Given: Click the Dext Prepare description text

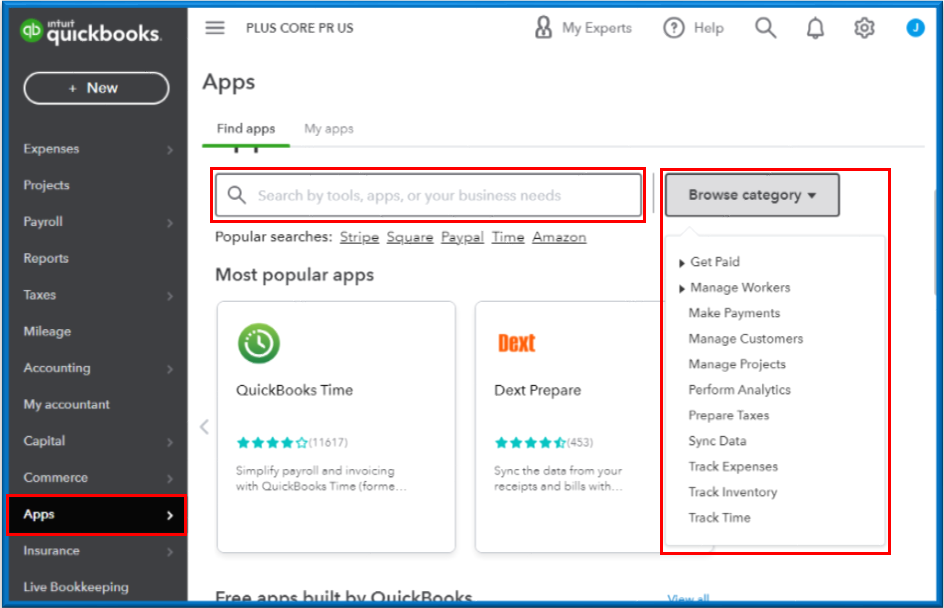Looking at the screenshot, I should [x=558, y=479].
